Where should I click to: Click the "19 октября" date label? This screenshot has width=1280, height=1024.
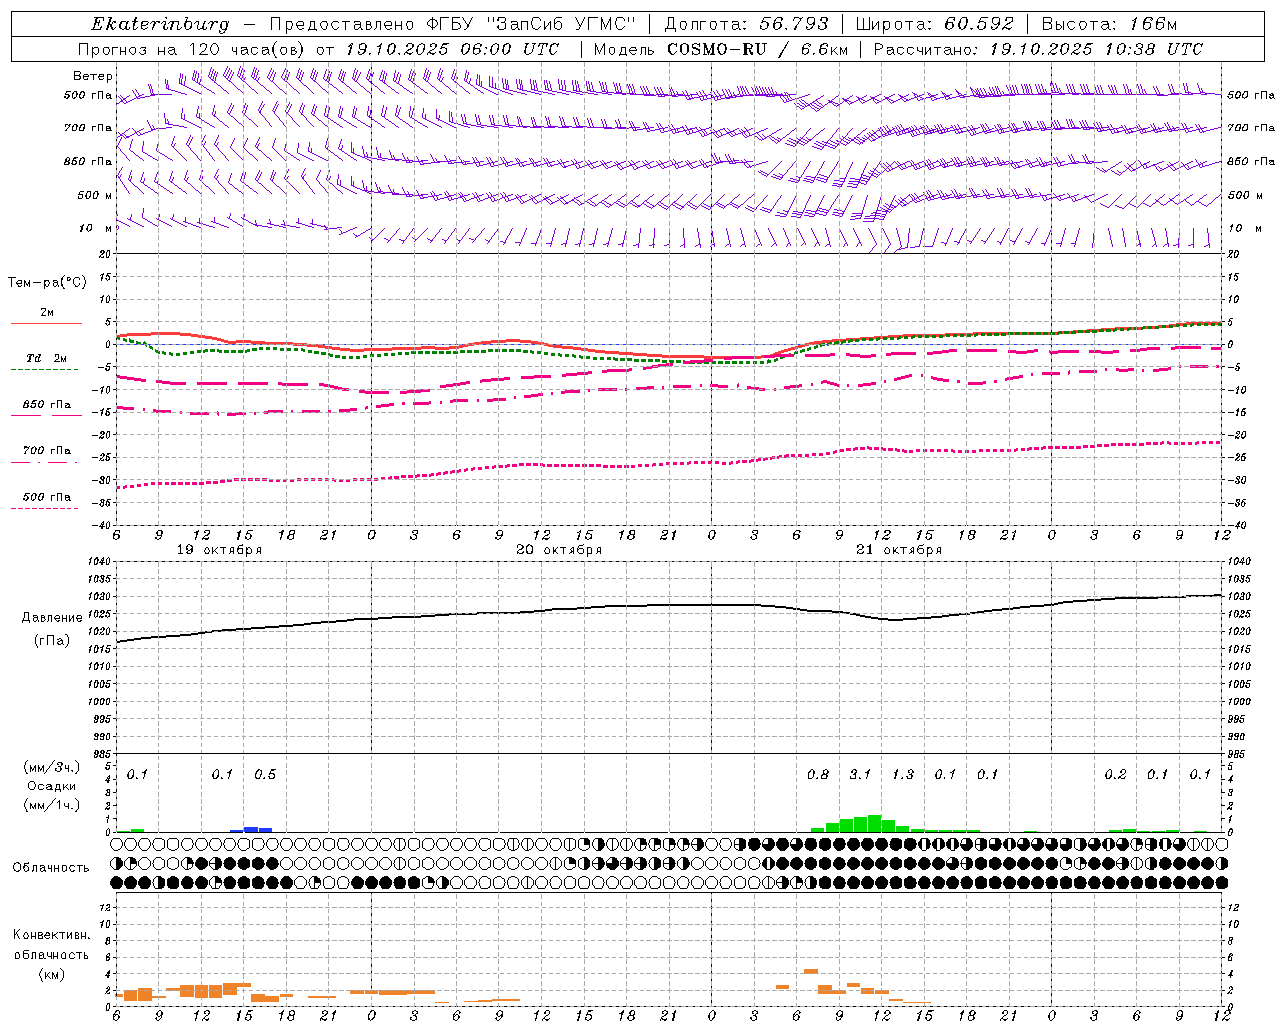pyautogui.click(x=219, y=550)
